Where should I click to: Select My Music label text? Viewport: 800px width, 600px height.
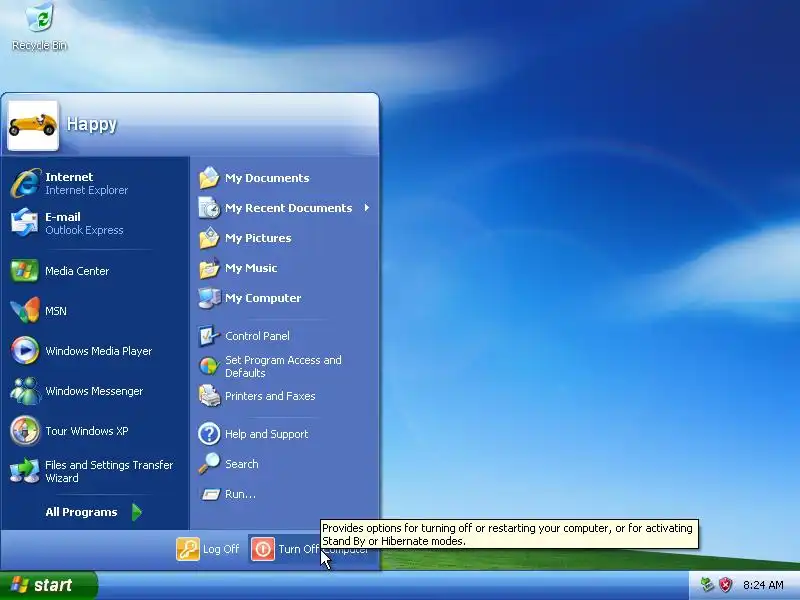(251, 268)
